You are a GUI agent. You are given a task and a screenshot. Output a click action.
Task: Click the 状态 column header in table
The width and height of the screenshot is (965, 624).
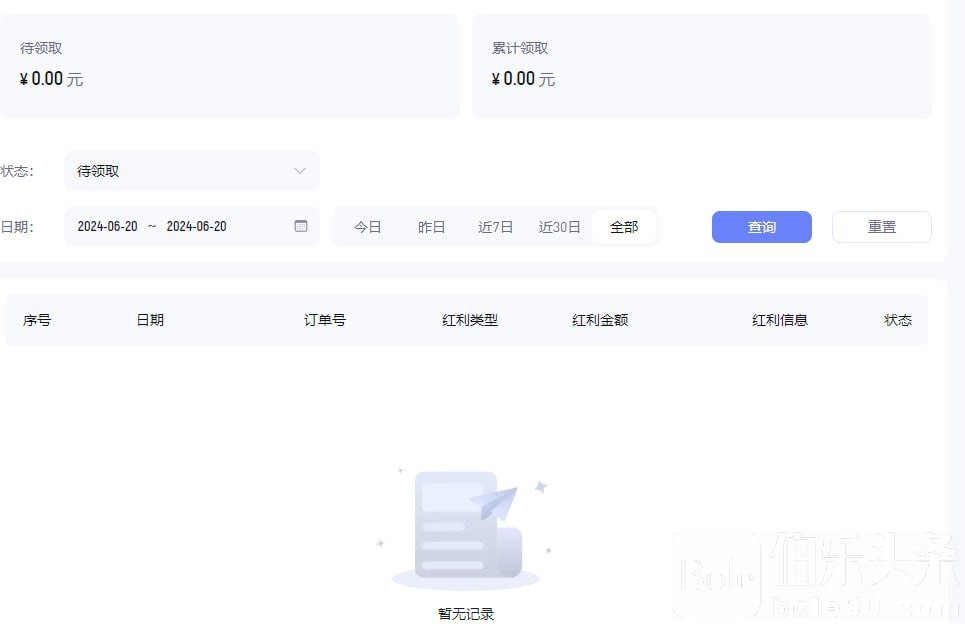click(898, 320)
